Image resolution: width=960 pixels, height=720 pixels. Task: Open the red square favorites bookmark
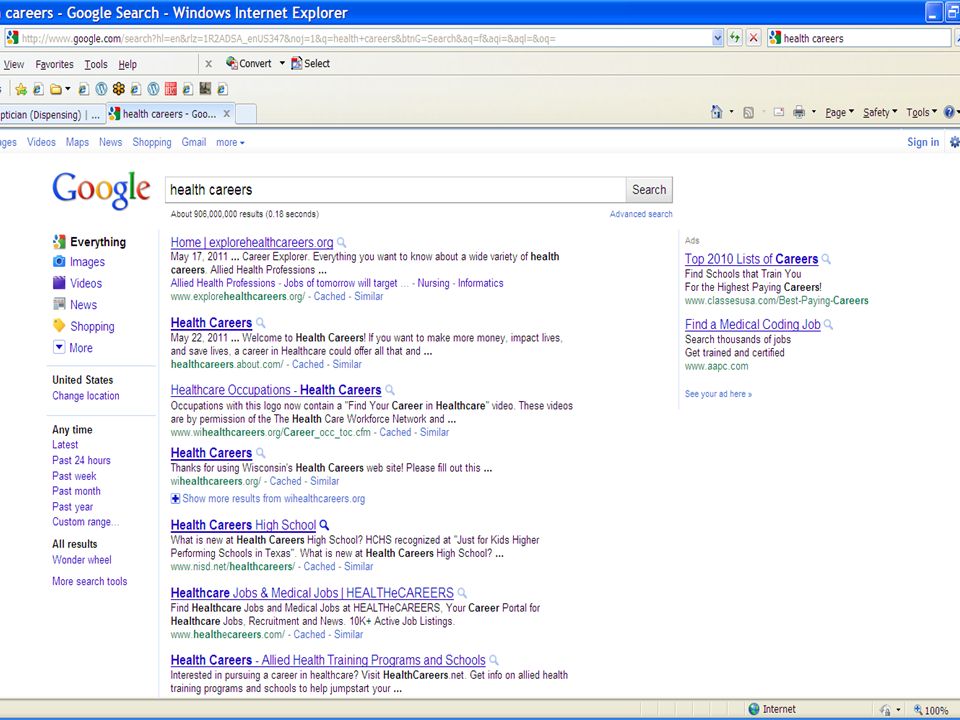(171, 89)
